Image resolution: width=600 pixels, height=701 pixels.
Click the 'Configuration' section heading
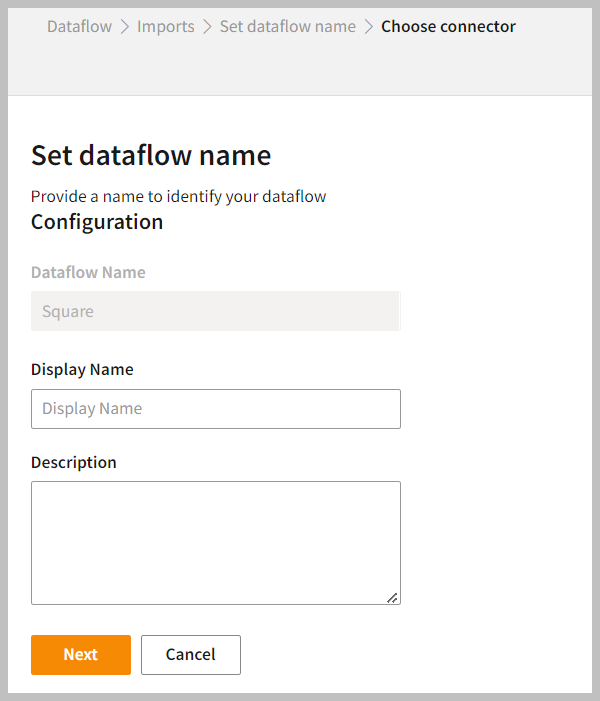click(x=97, y=222)
